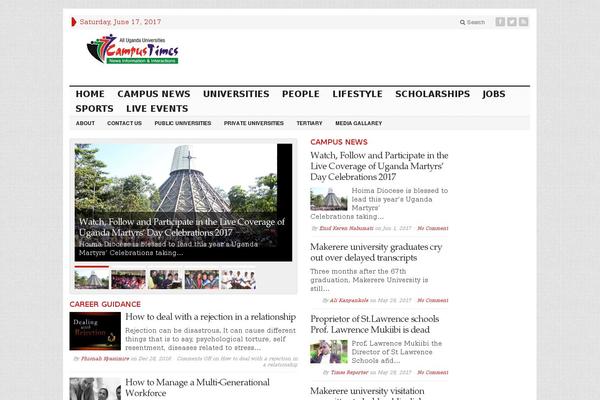Open the CAMPUS NEWS menu item
The height and width of the screenshot is (400, 600).
click(154, 94)
